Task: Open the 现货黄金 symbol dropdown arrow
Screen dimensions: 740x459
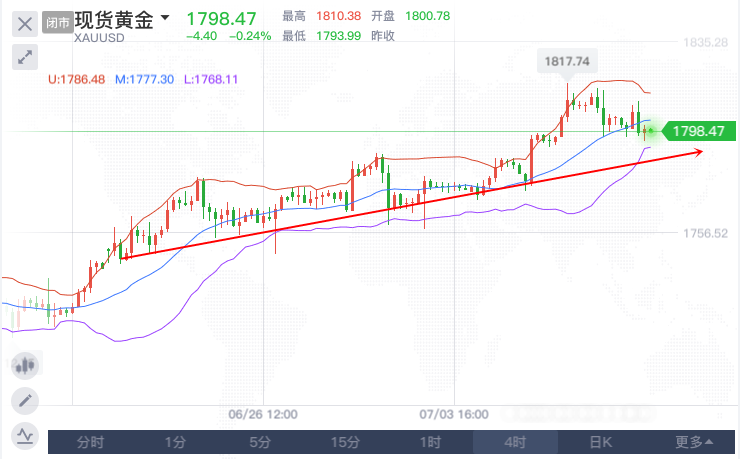Action: tap(164, 18)
